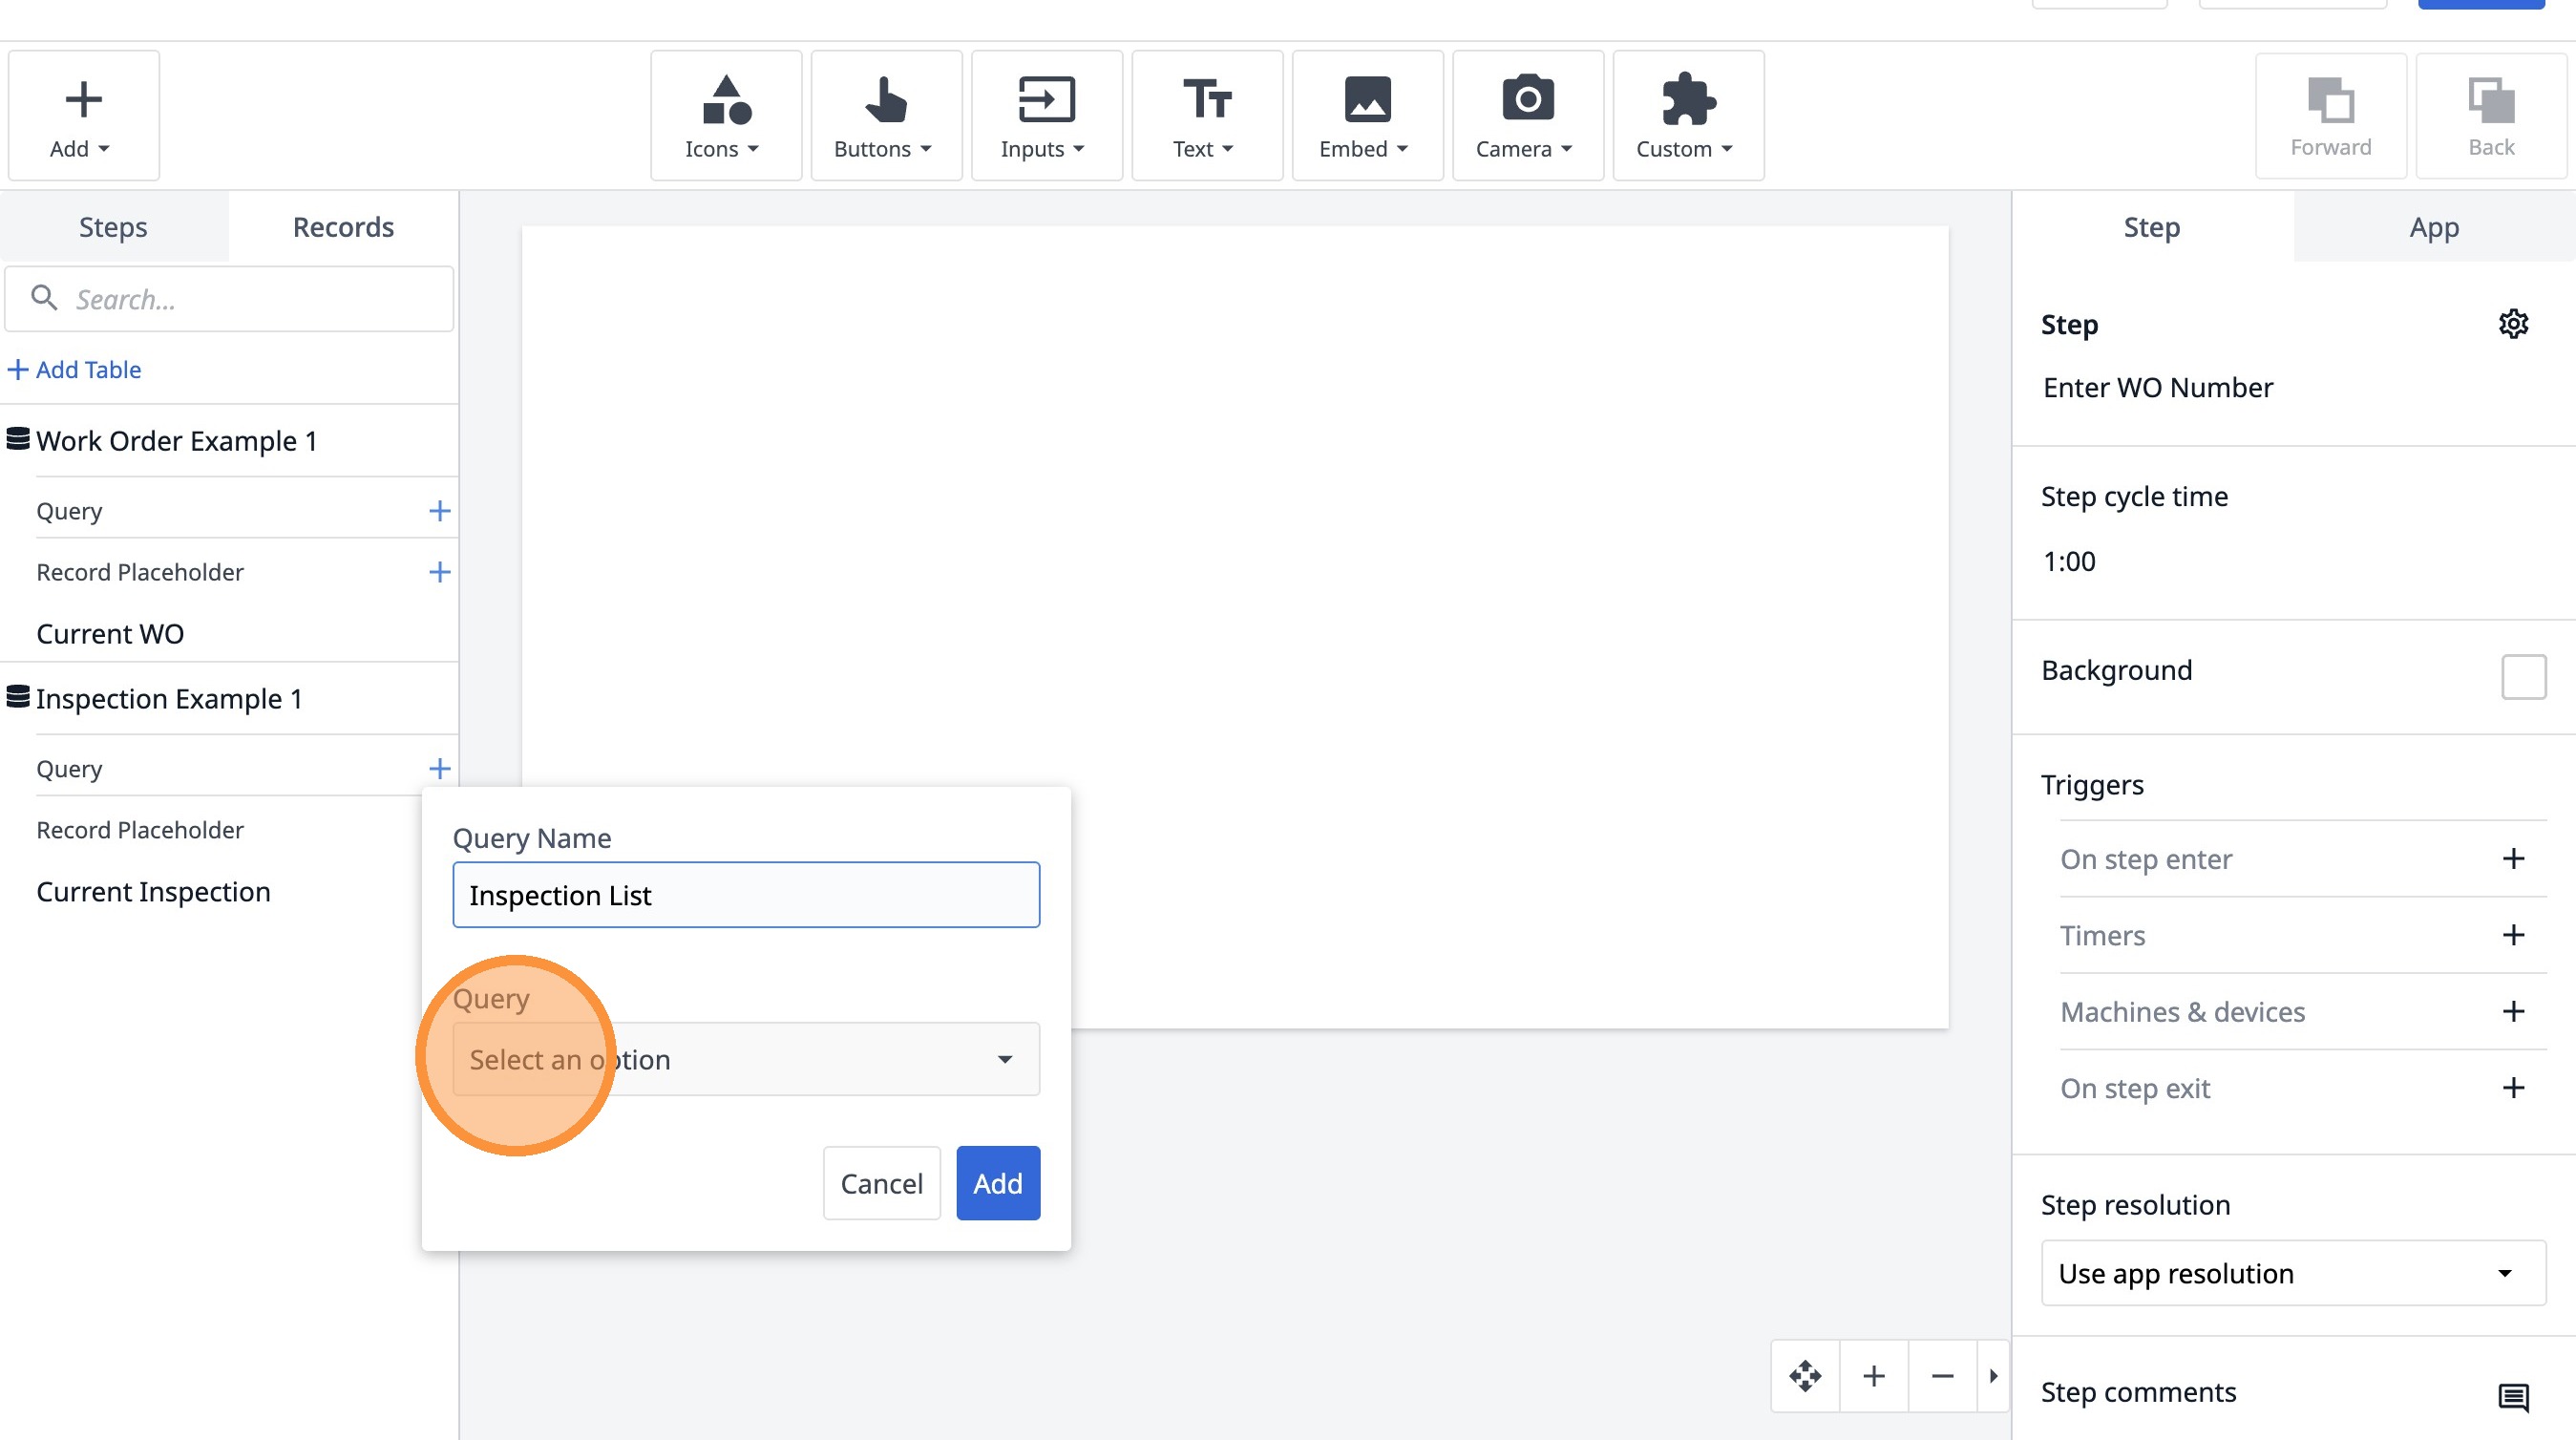Open the Embed widget menu
2576x1440 pixels.
click(1366, 116)
